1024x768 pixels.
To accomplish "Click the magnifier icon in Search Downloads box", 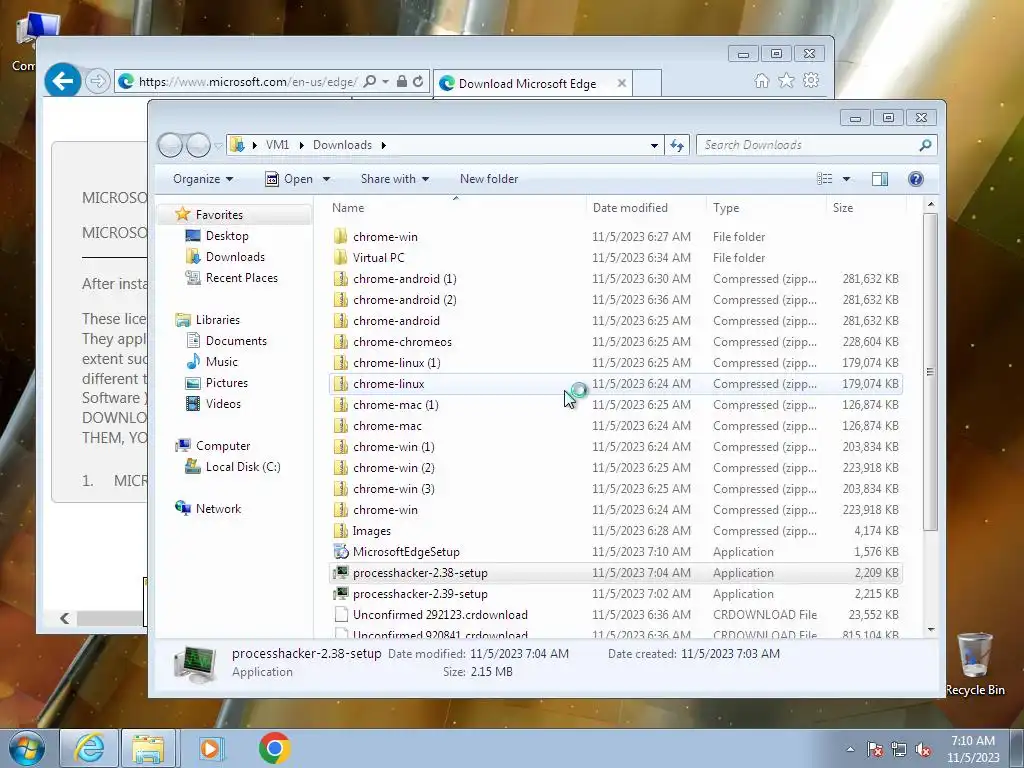I will [925, 145].
